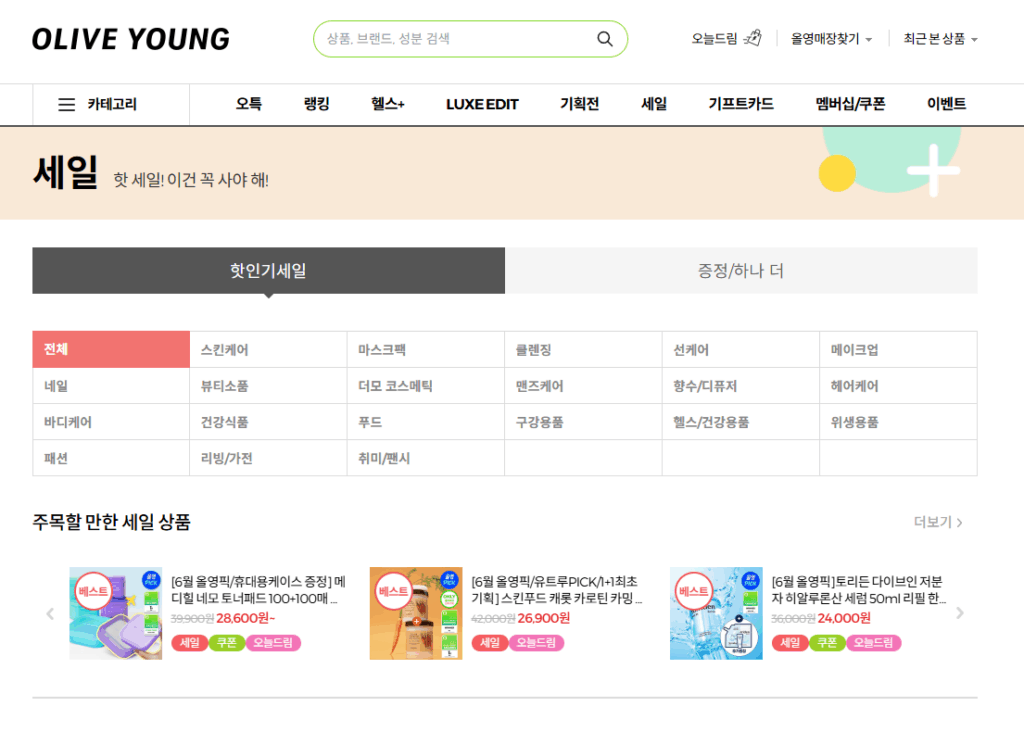Click the search magnifier icon
Viewport: 1024px width, 732px height.
pyautogui.click(x=604, y=39)
